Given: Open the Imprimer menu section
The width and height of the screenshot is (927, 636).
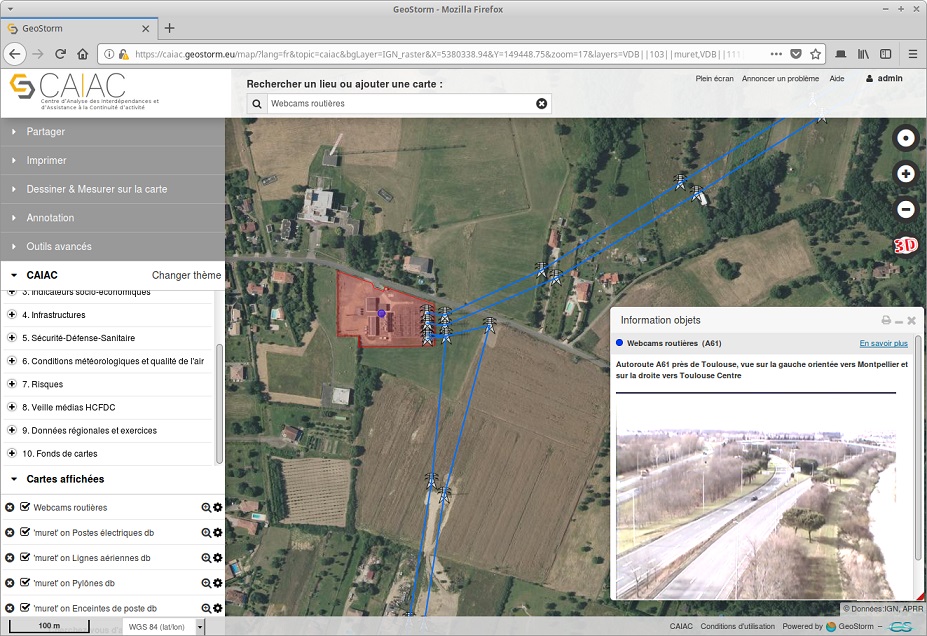Looking at the screenshot, I should (46, 160).
